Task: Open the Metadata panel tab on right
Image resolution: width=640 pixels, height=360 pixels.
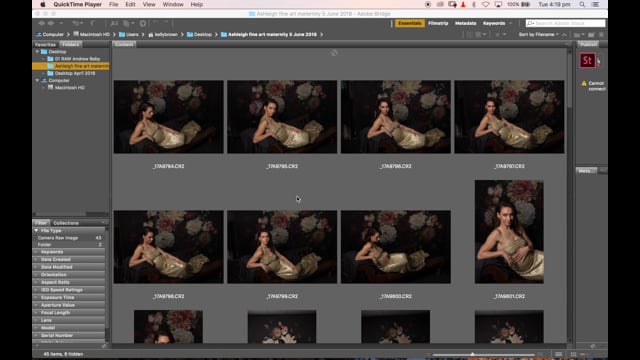Action: [x=585, y=171]
